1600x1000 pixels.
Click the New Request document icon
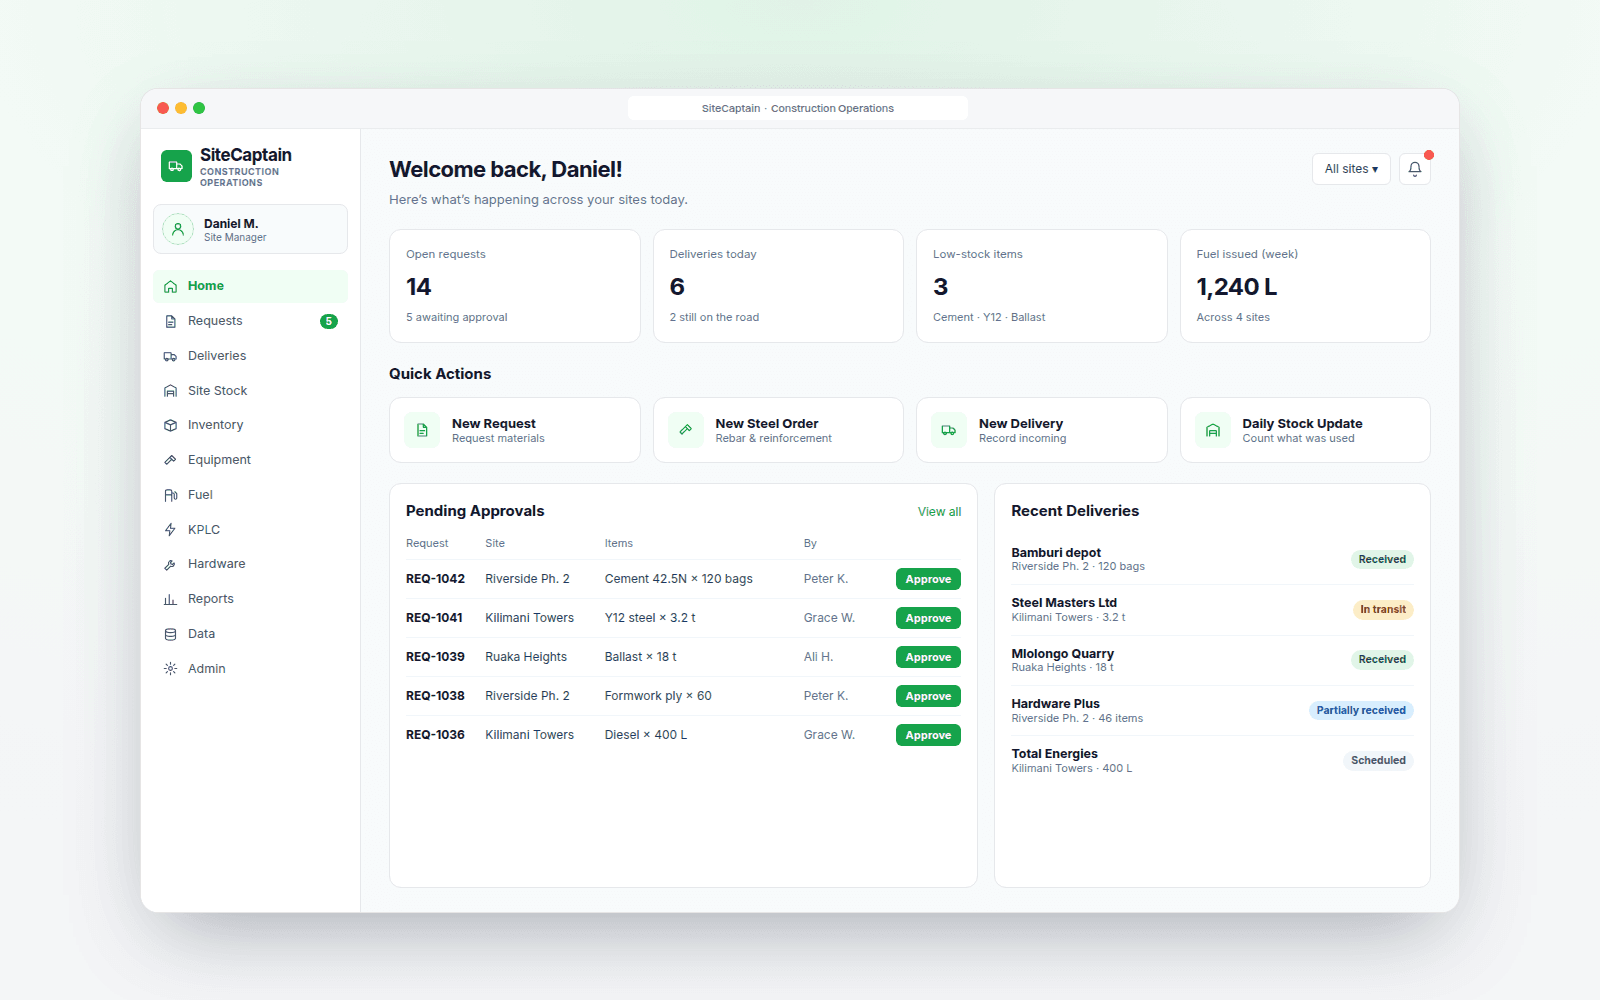[422, 430]
